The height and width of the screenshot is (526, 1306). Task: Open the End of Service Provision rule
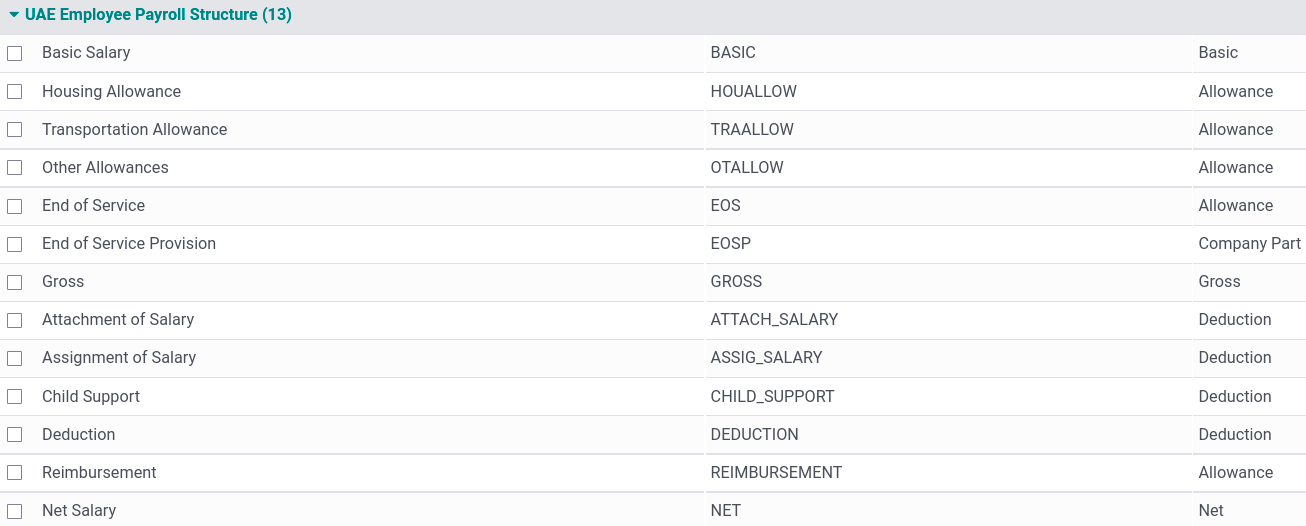point(129,244)
